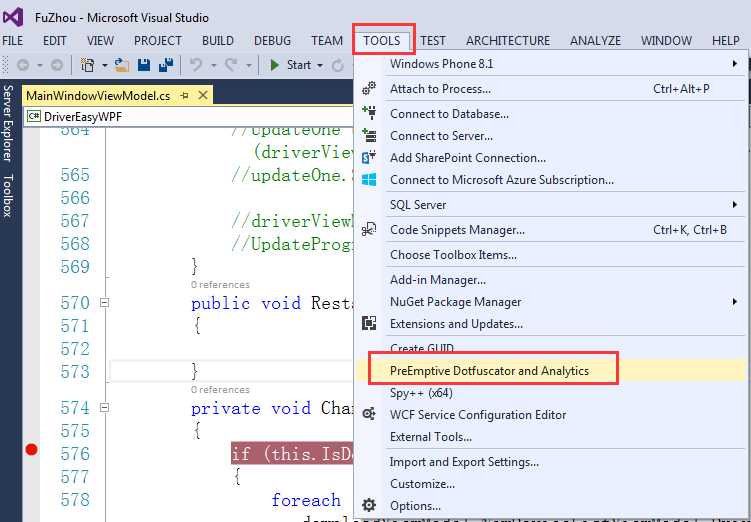Open the TEAM menu
The width and height of the screenshot is (751, 522).
coord(327,41)
